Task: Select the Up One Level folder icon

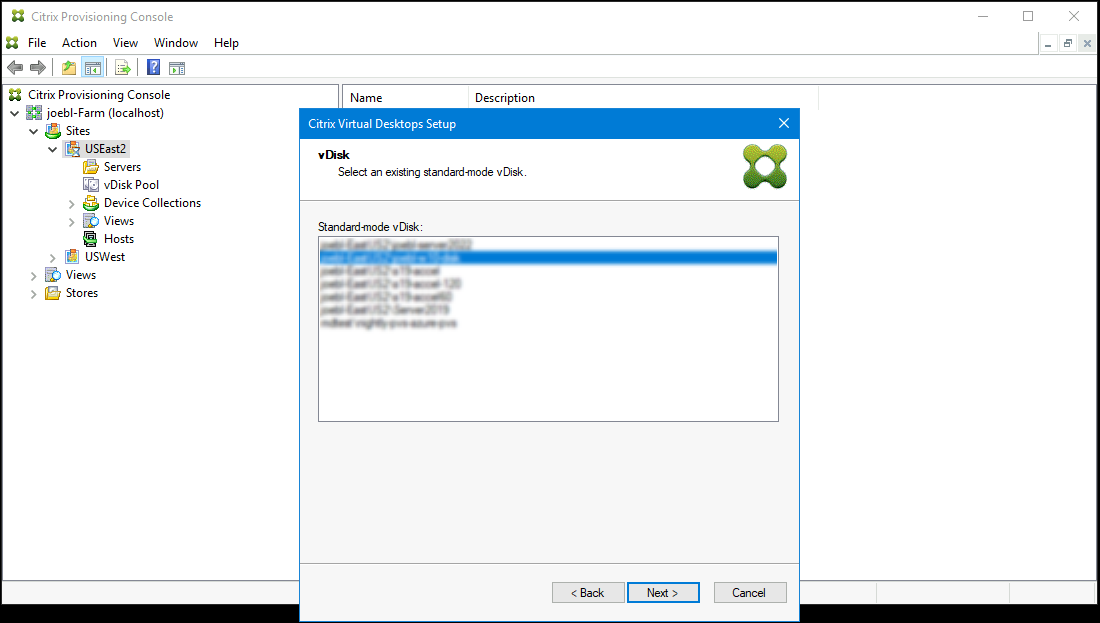Action: click(x=67, y=67)
